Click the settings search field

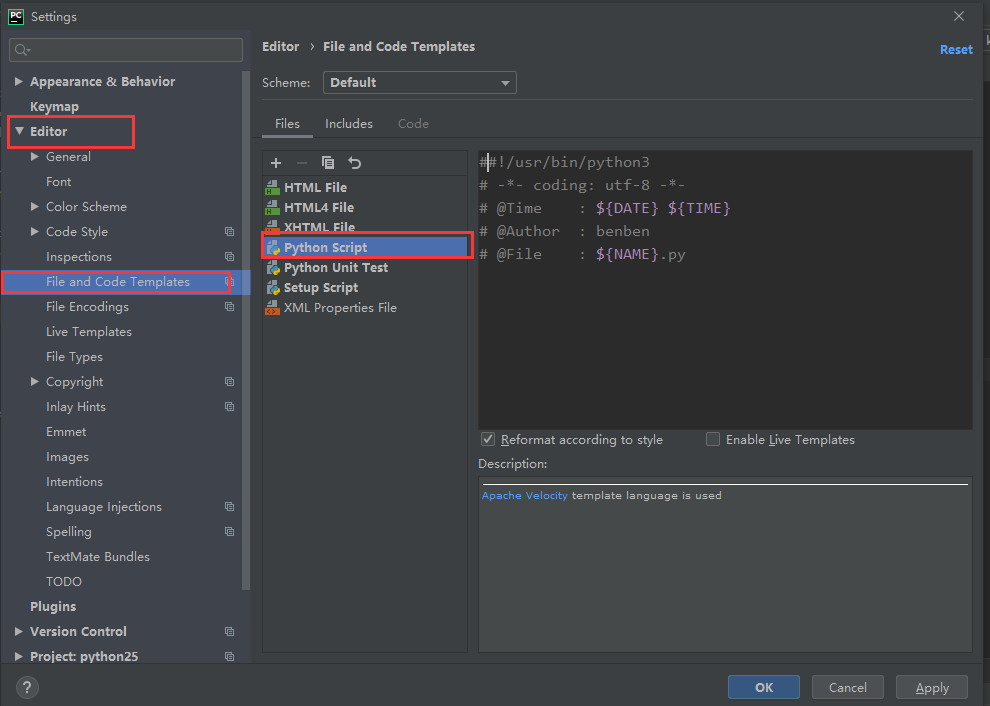point(127,50)
